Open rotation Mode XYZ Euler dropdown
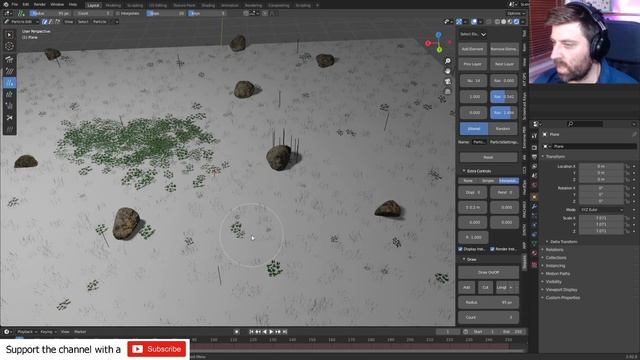The width and height of the screenshot is (640, 360). 602,210
